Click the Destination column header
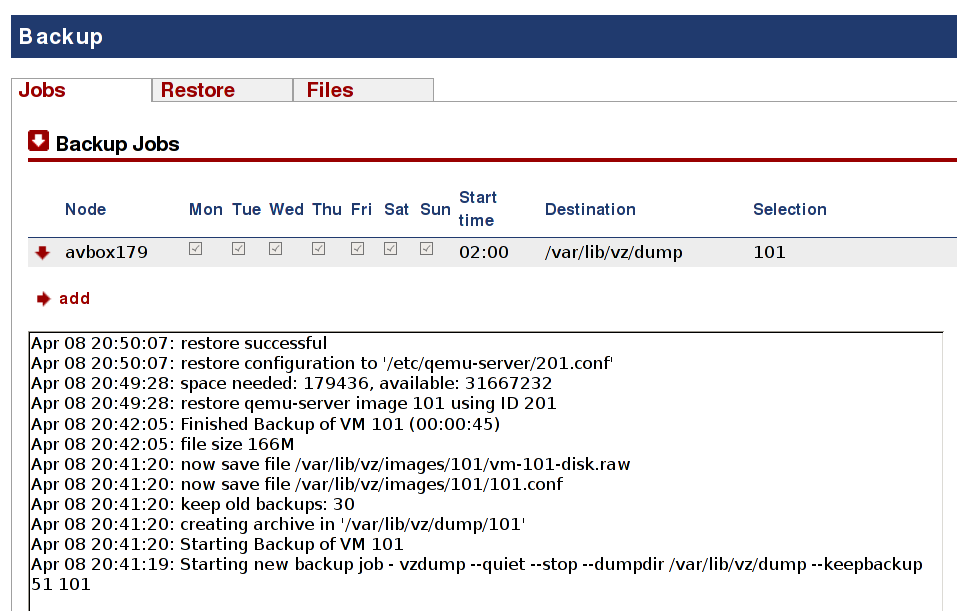This screenshot has height=611, width=957. [x=590, y=209]
